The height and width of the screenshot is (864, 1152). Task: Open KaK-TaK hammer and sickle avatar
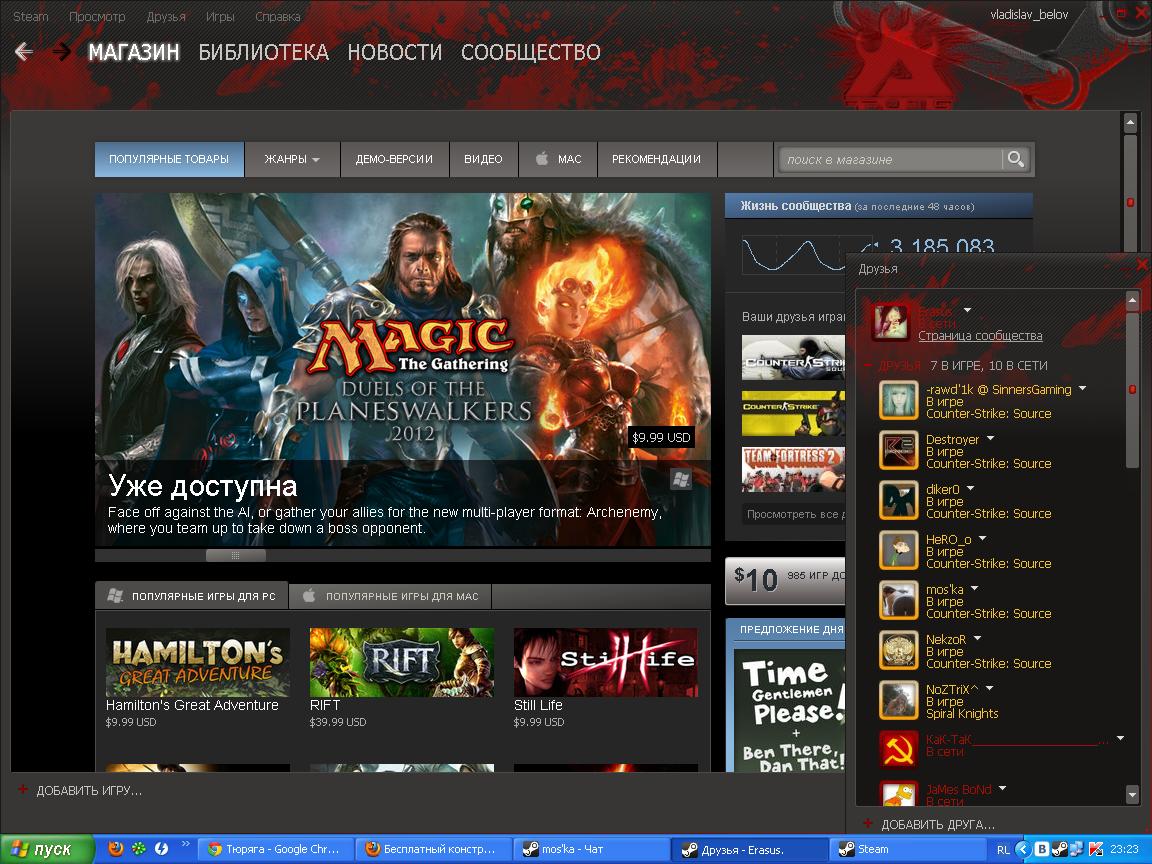[x=899, y=750]
